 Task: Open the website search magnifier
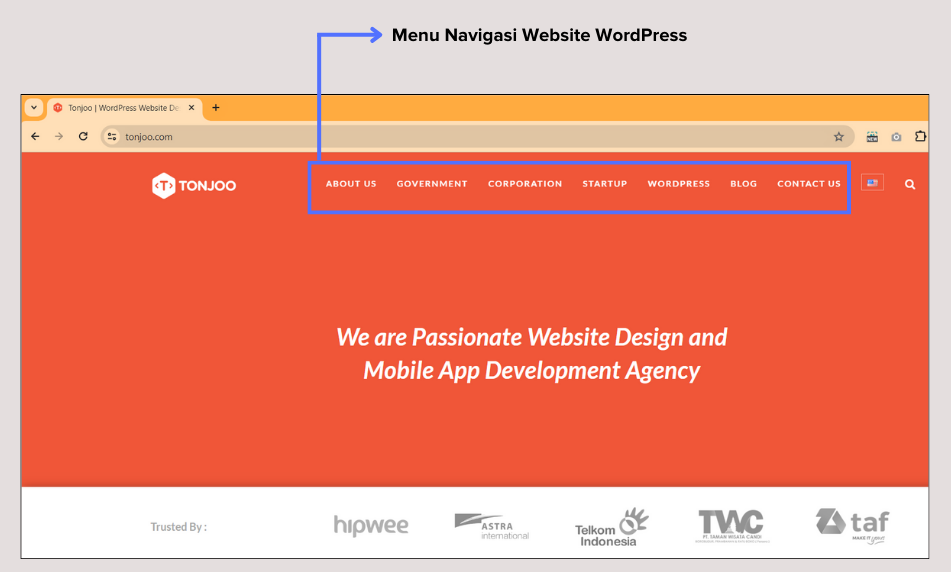pos(910,184)
